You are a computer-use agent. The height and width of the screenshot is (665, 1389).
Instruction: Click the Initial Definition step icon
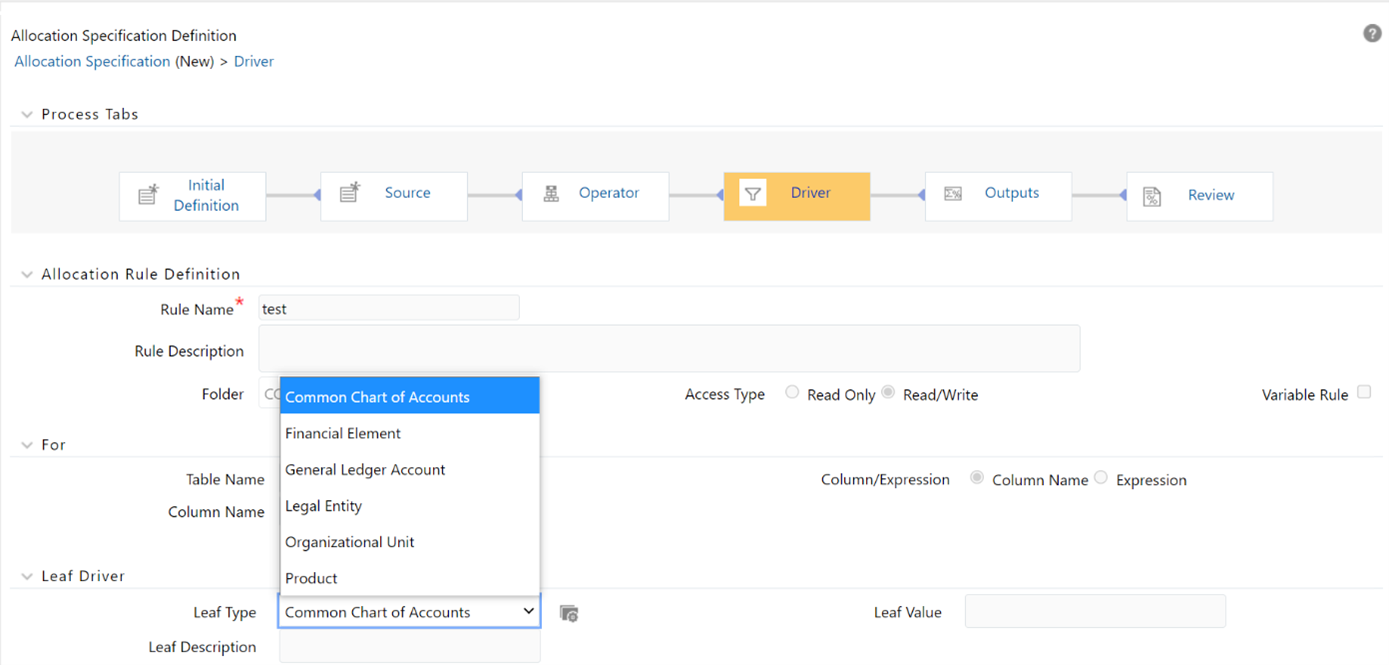coord(148,195)
